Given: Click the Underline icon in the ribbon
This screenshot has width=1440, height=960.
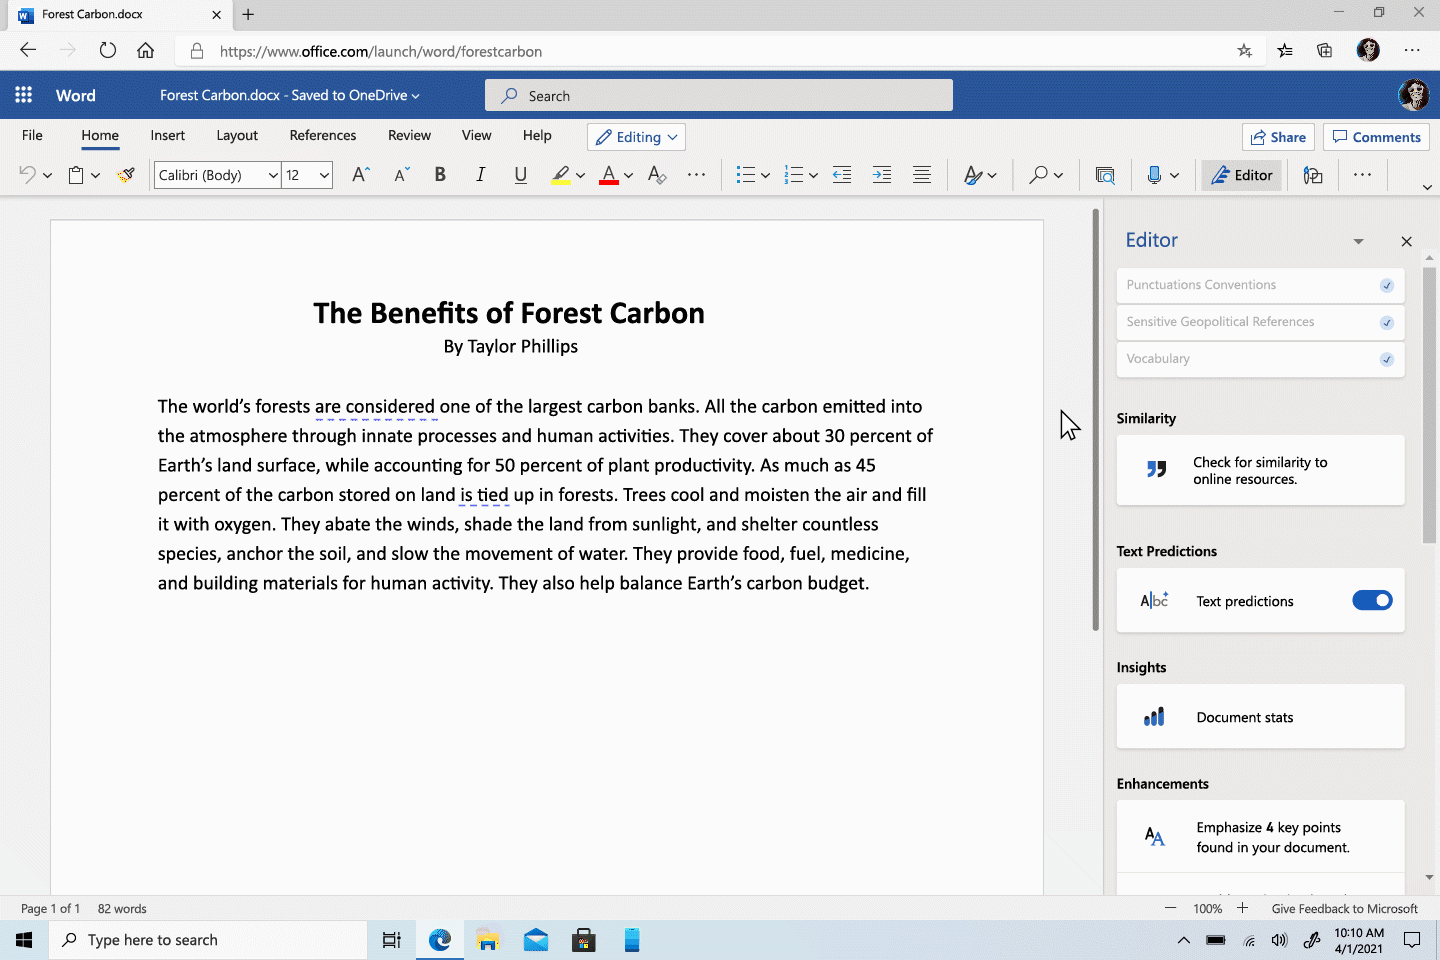Looking at the screenshot, I should [x=520, y=175].
